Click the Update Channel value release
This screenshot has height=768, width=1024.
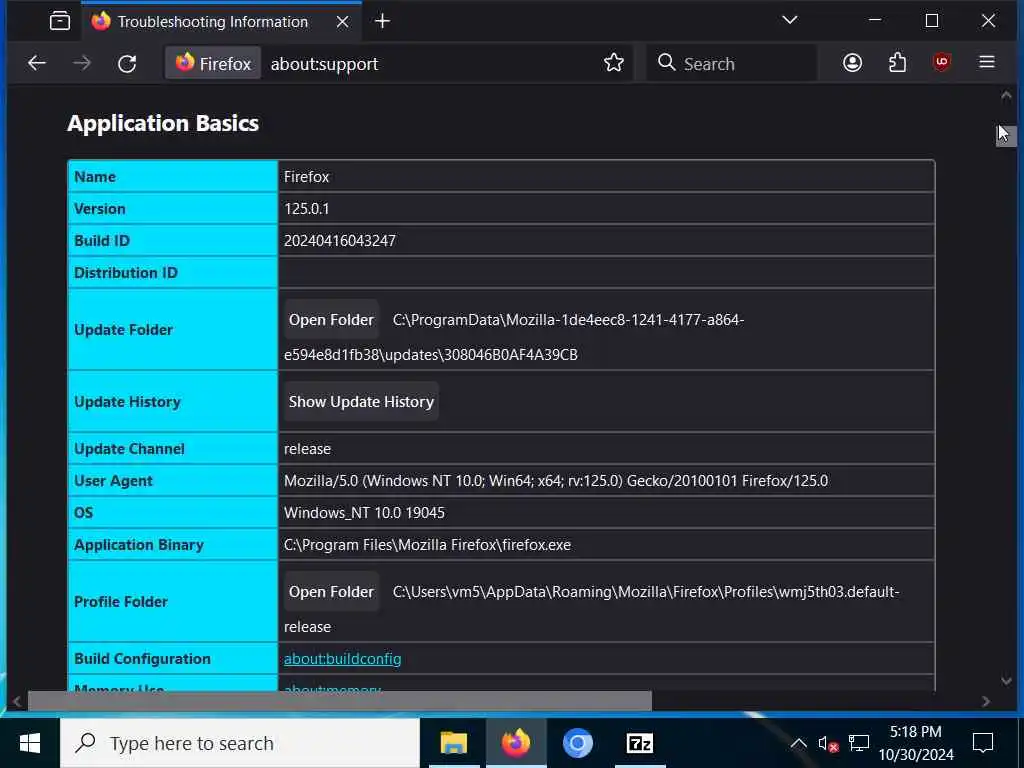(307, 449)
